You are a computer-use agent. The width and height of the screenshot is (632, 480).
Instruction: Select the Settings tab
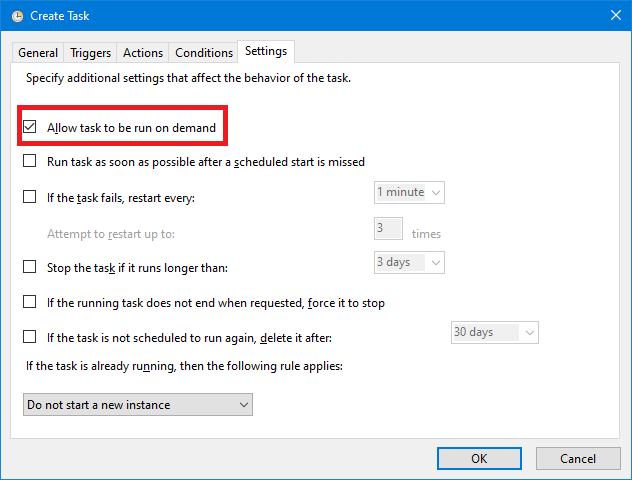pyautogui.click(x=266, y=51)
